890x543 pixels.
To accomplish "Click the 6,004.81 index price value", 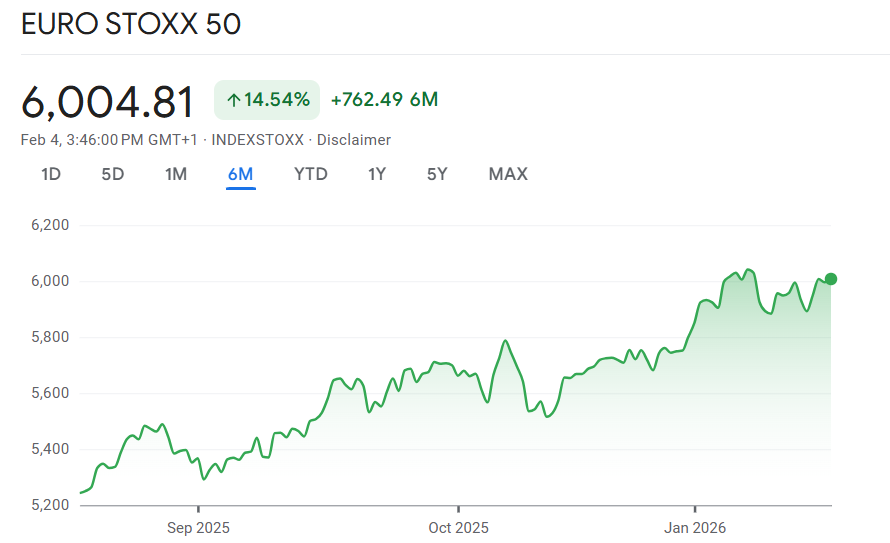I will 108,102.
